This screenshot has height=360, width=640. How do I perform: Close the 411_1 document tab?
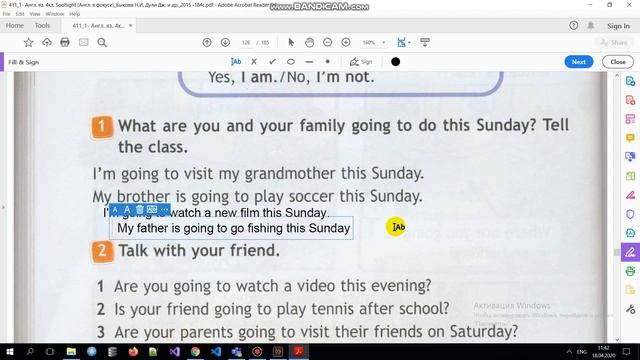[x=131, y=25]
